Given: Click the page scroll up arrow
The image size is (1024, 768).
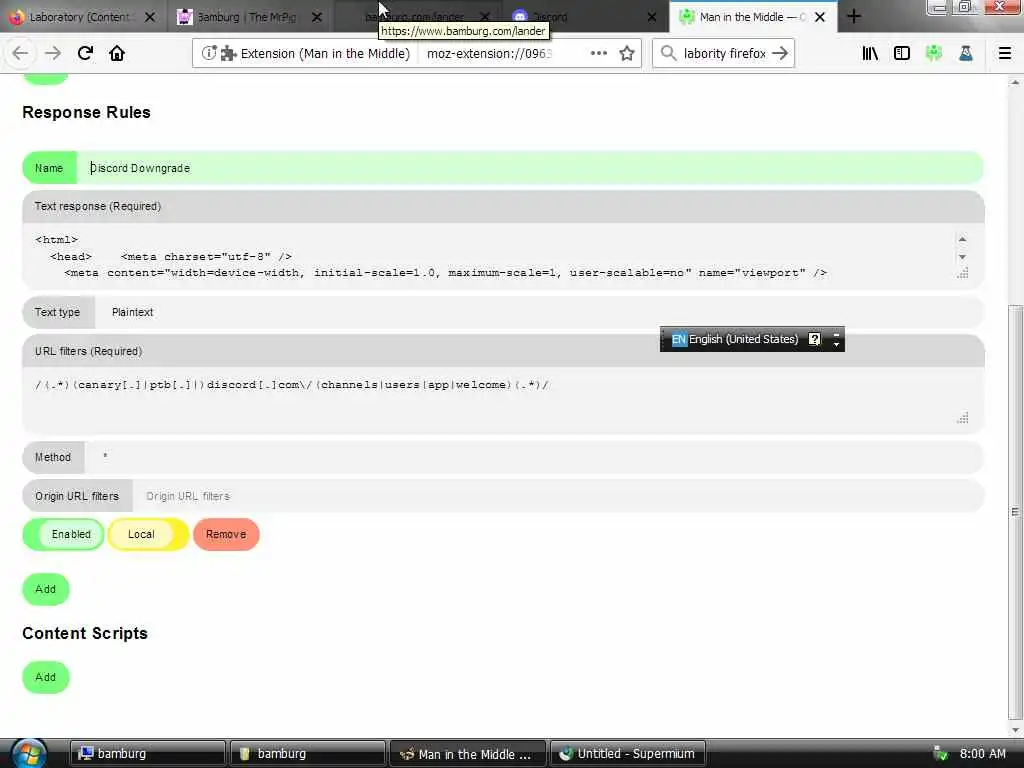Looking at the screenshot, I should coord(1015,82).
